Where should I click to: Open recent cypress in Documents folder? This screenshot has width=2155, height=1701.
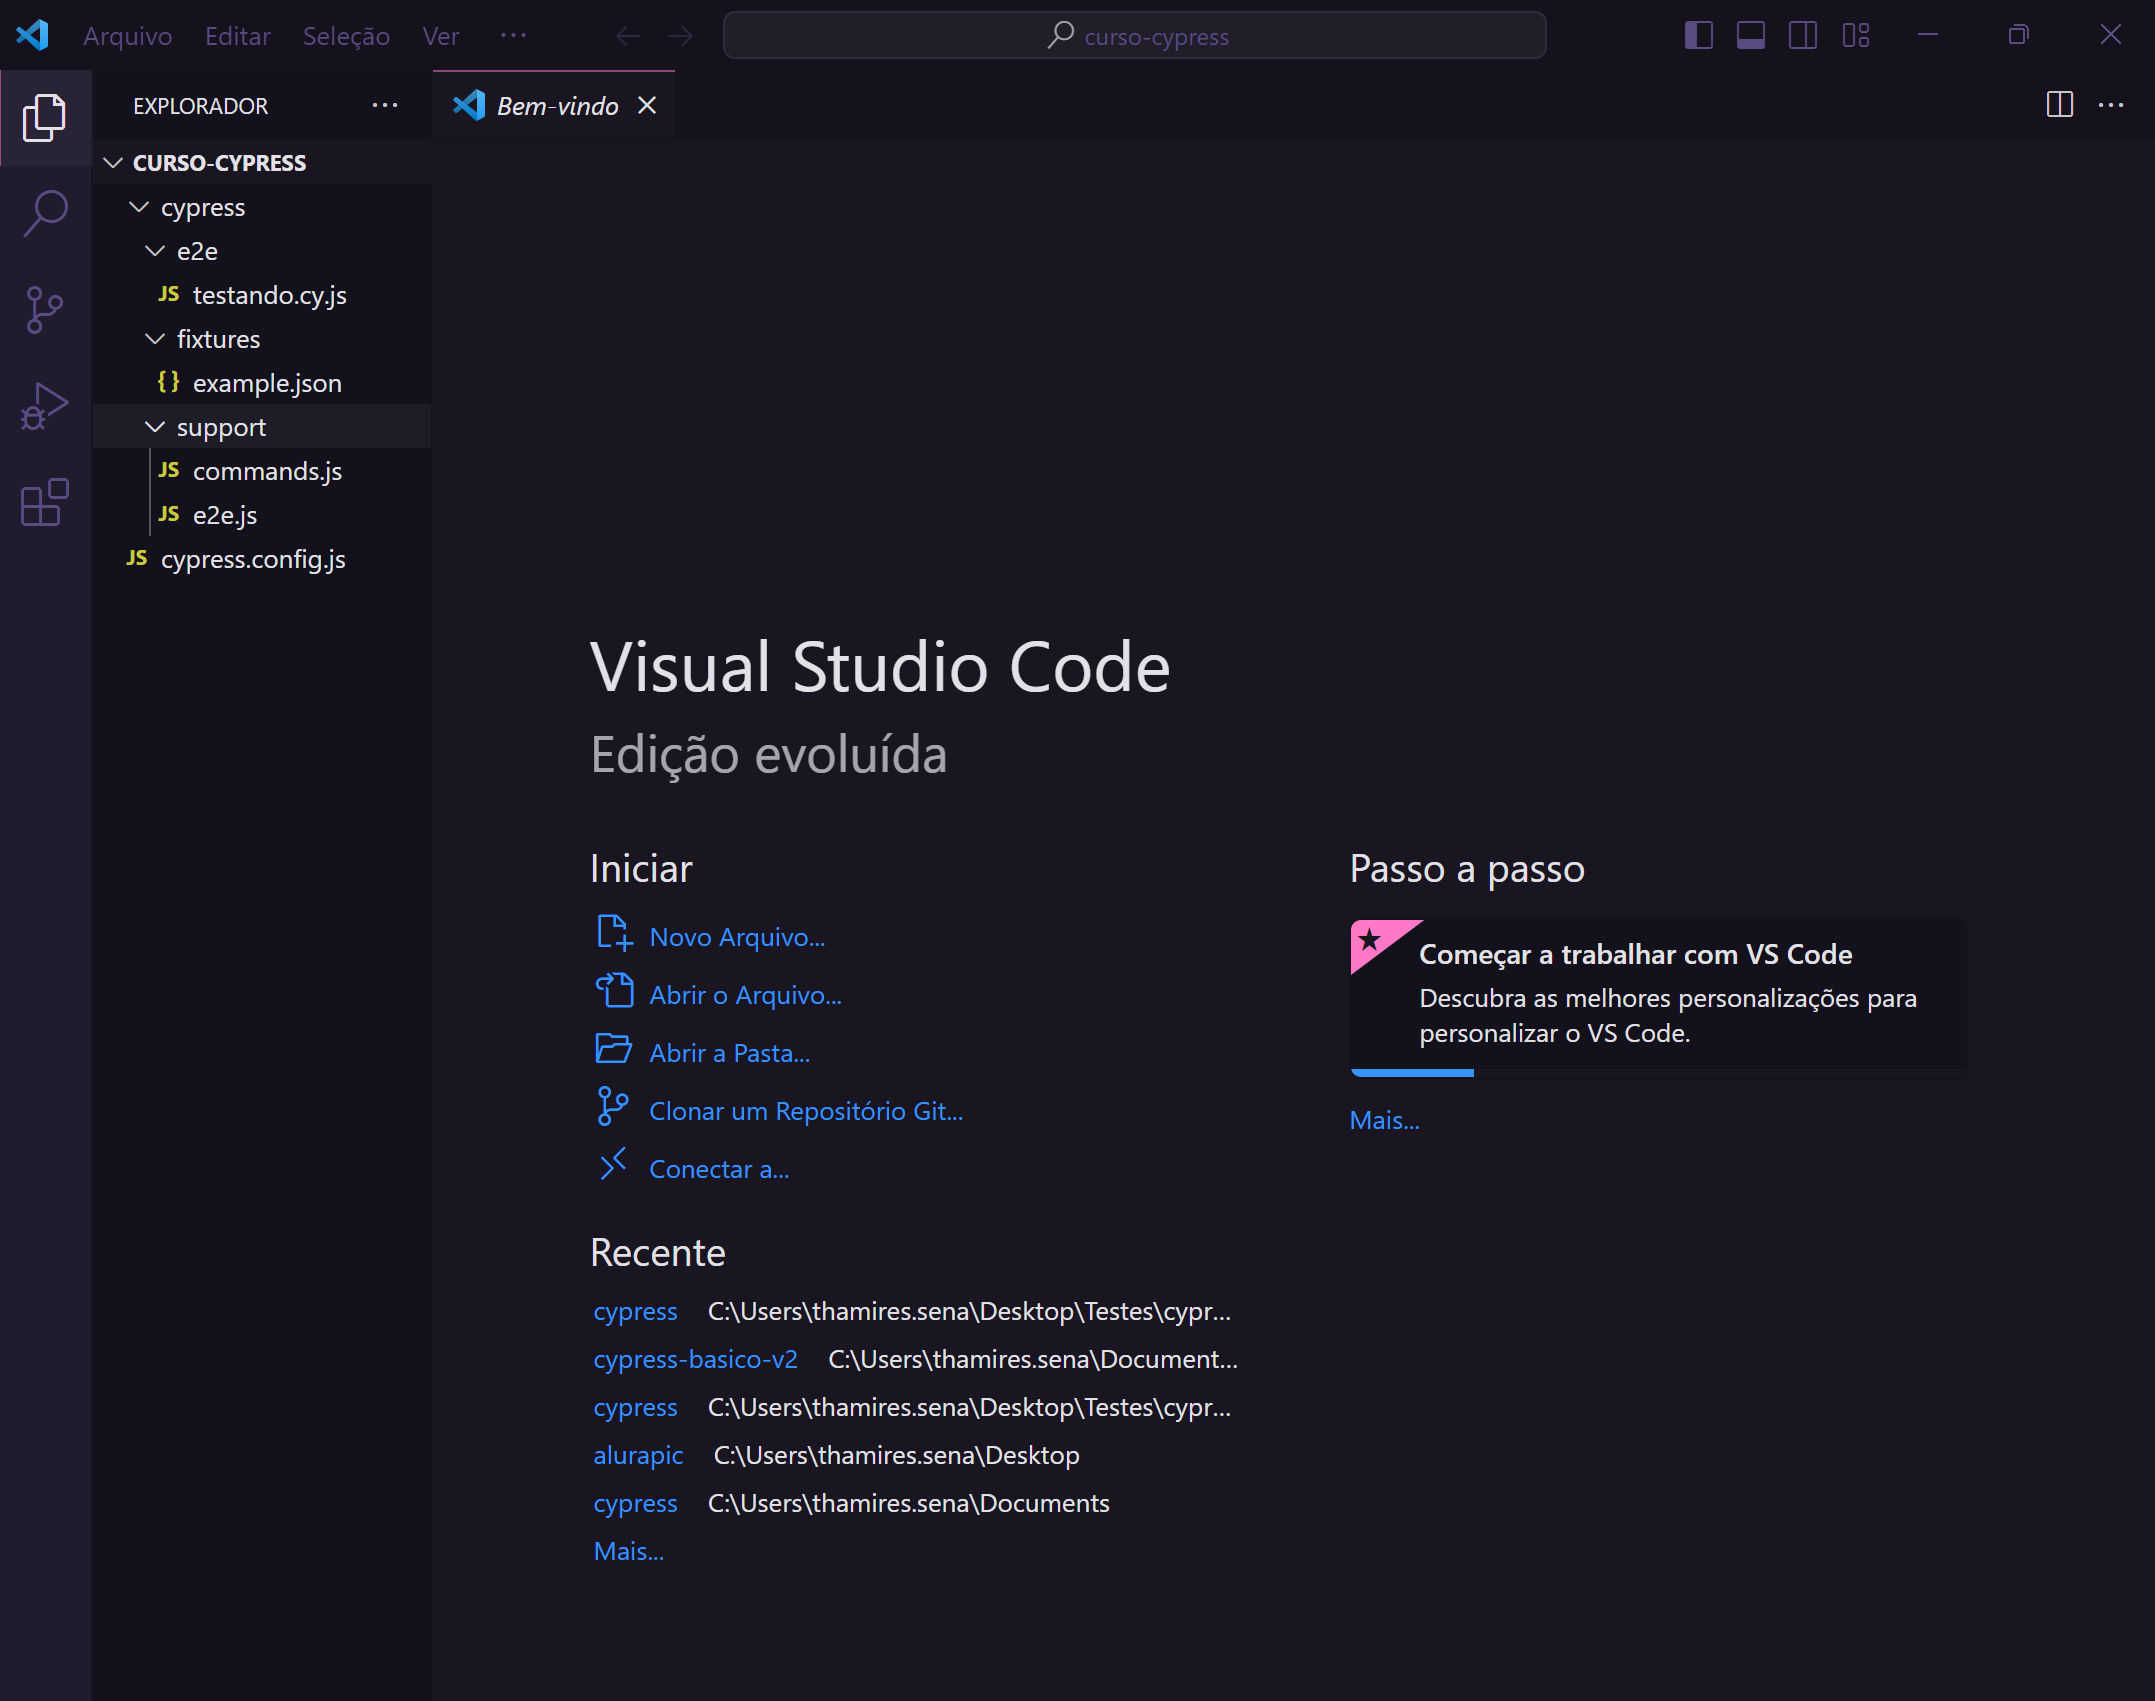(x=635, y=1503)
